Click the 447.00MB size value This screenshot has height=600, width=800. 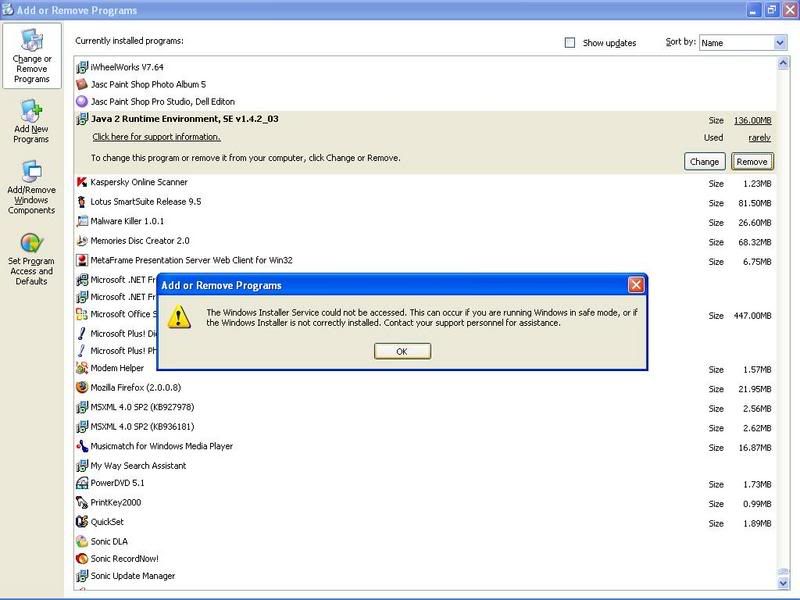[752, 316]
